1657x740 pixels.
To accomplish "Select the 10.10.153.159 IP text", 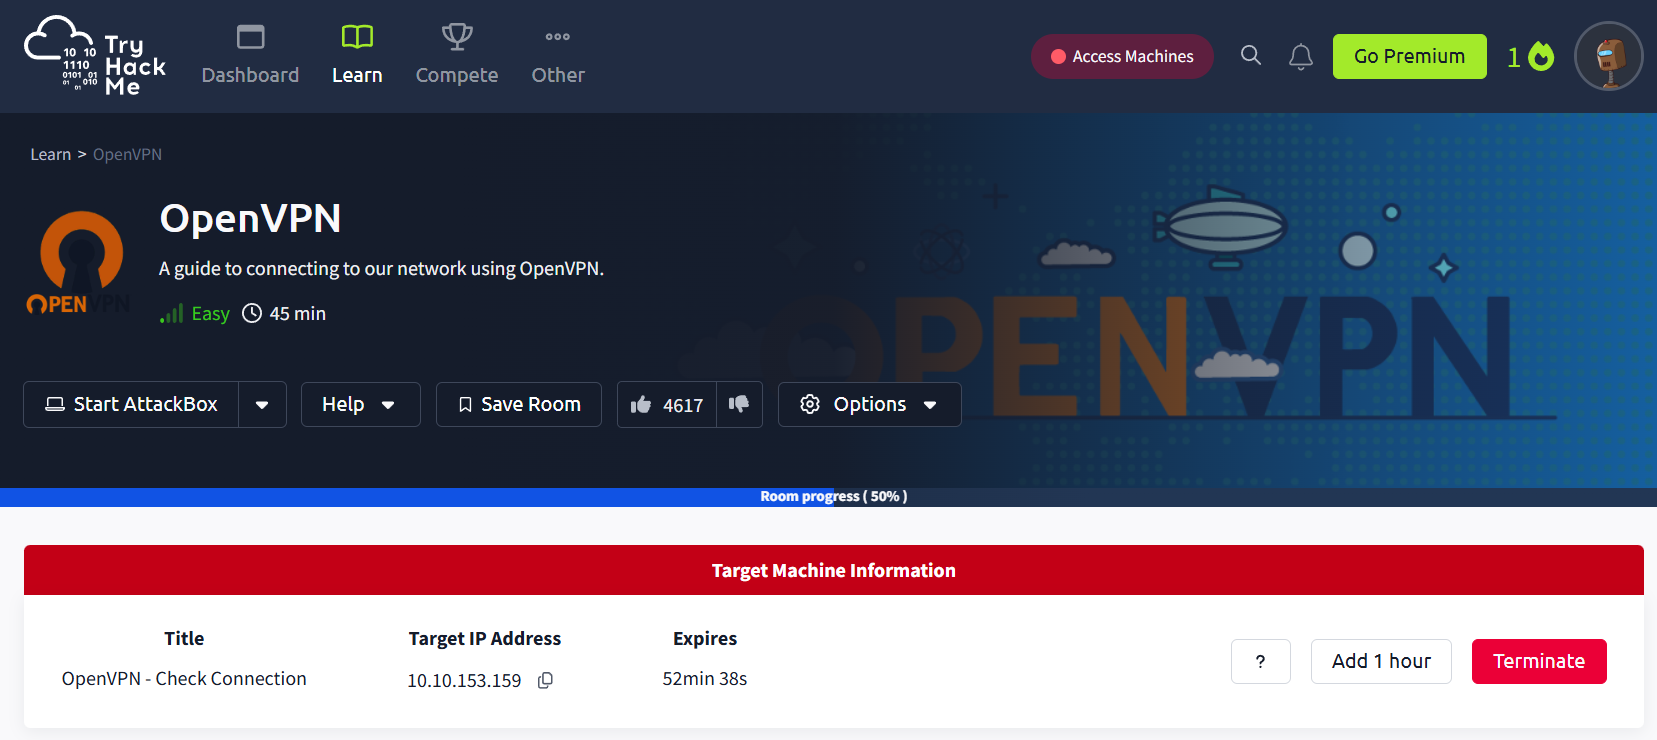I will point(464,680).
